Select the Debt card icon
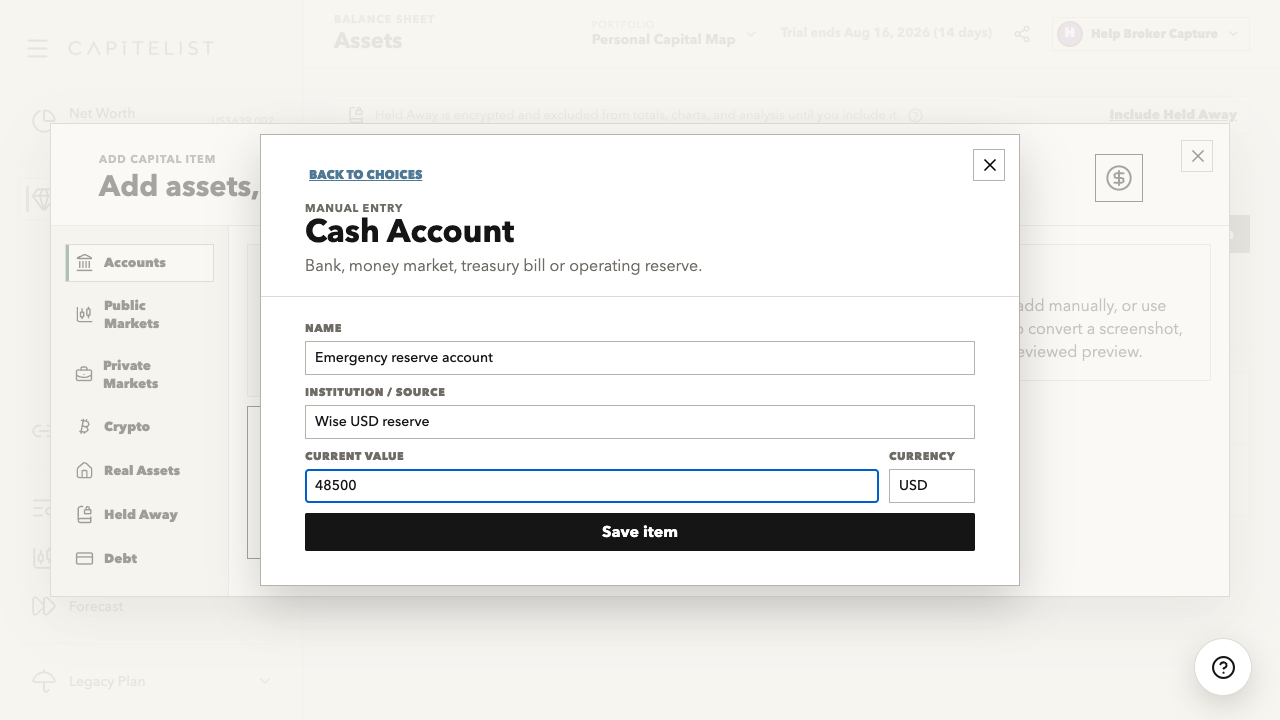The image size is (1280, 720). tap(85, 558)
